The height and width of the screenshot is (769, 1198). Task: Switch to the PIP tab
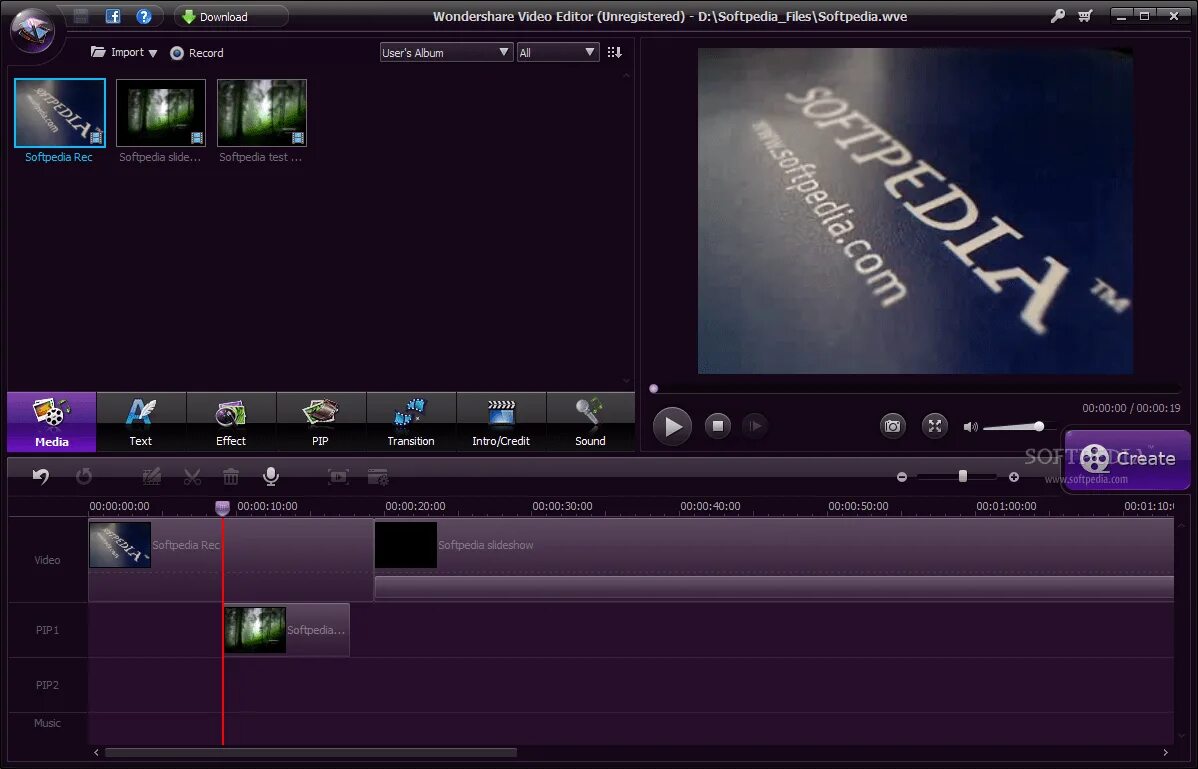click(320, 422)
